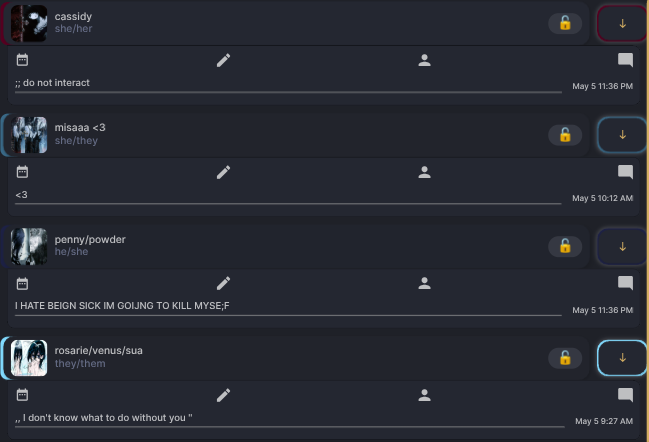Collapse rosarie/venus/sua card with arrow button
Screen dimensions: 649x442
[622, 358]
